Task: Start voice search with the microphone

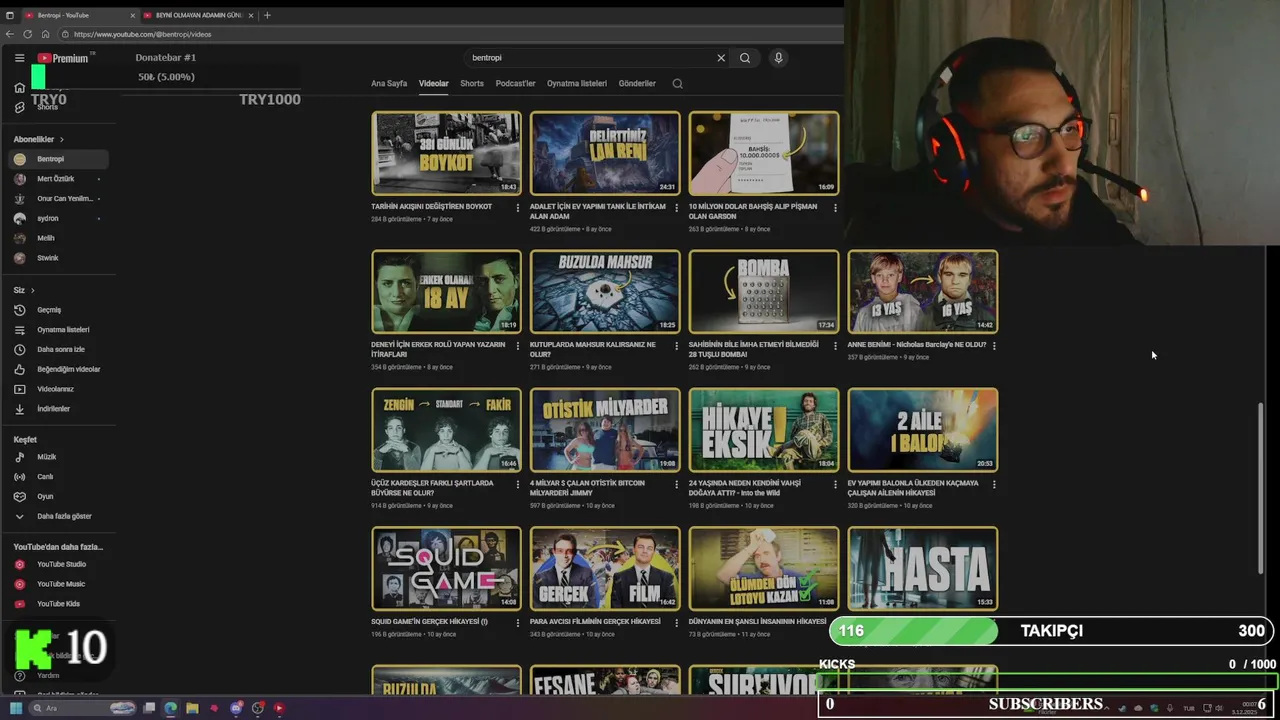Action: point(778,58)
